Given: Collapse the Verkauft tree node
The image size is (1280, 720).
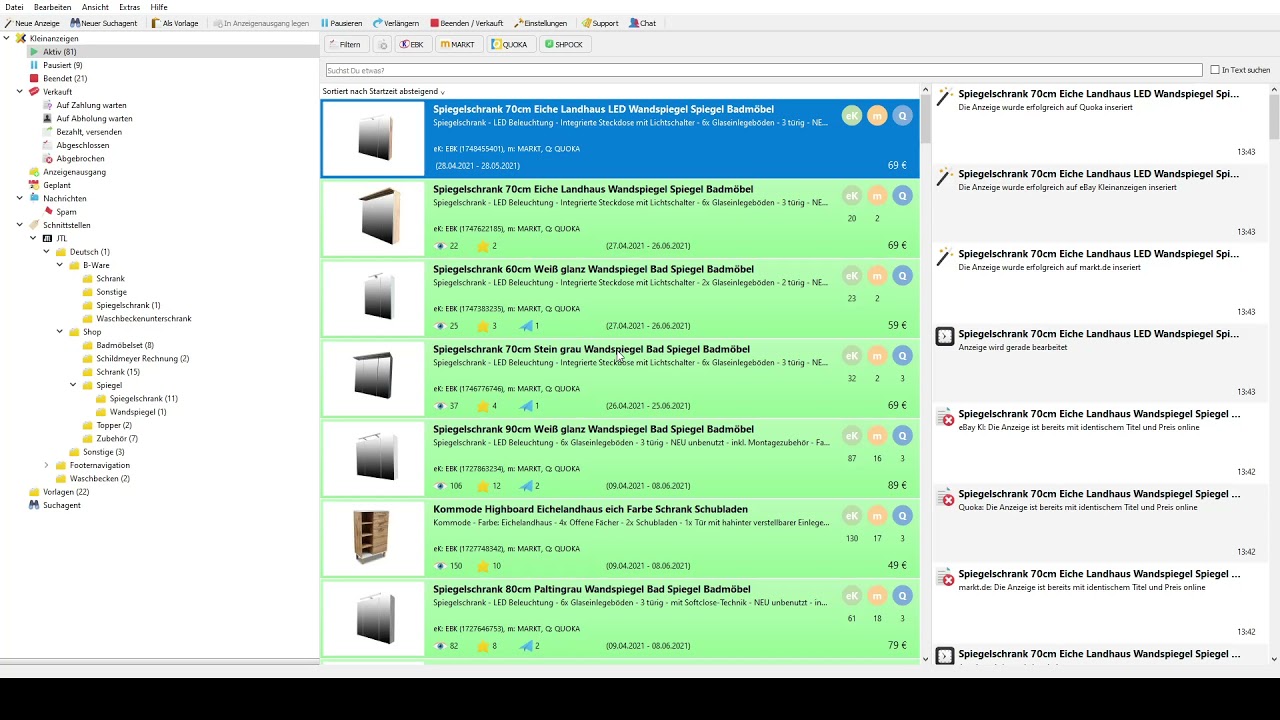Looking at the screenshot, I should tap(19, 92).
